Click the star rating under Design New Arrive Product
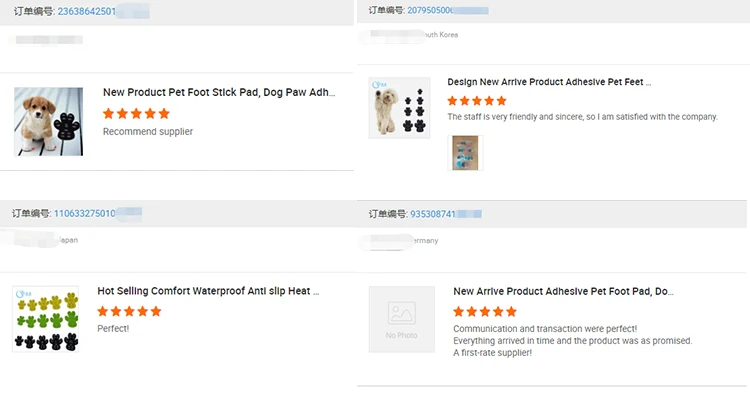The image size is (750, 400). (x=477, y=101)
